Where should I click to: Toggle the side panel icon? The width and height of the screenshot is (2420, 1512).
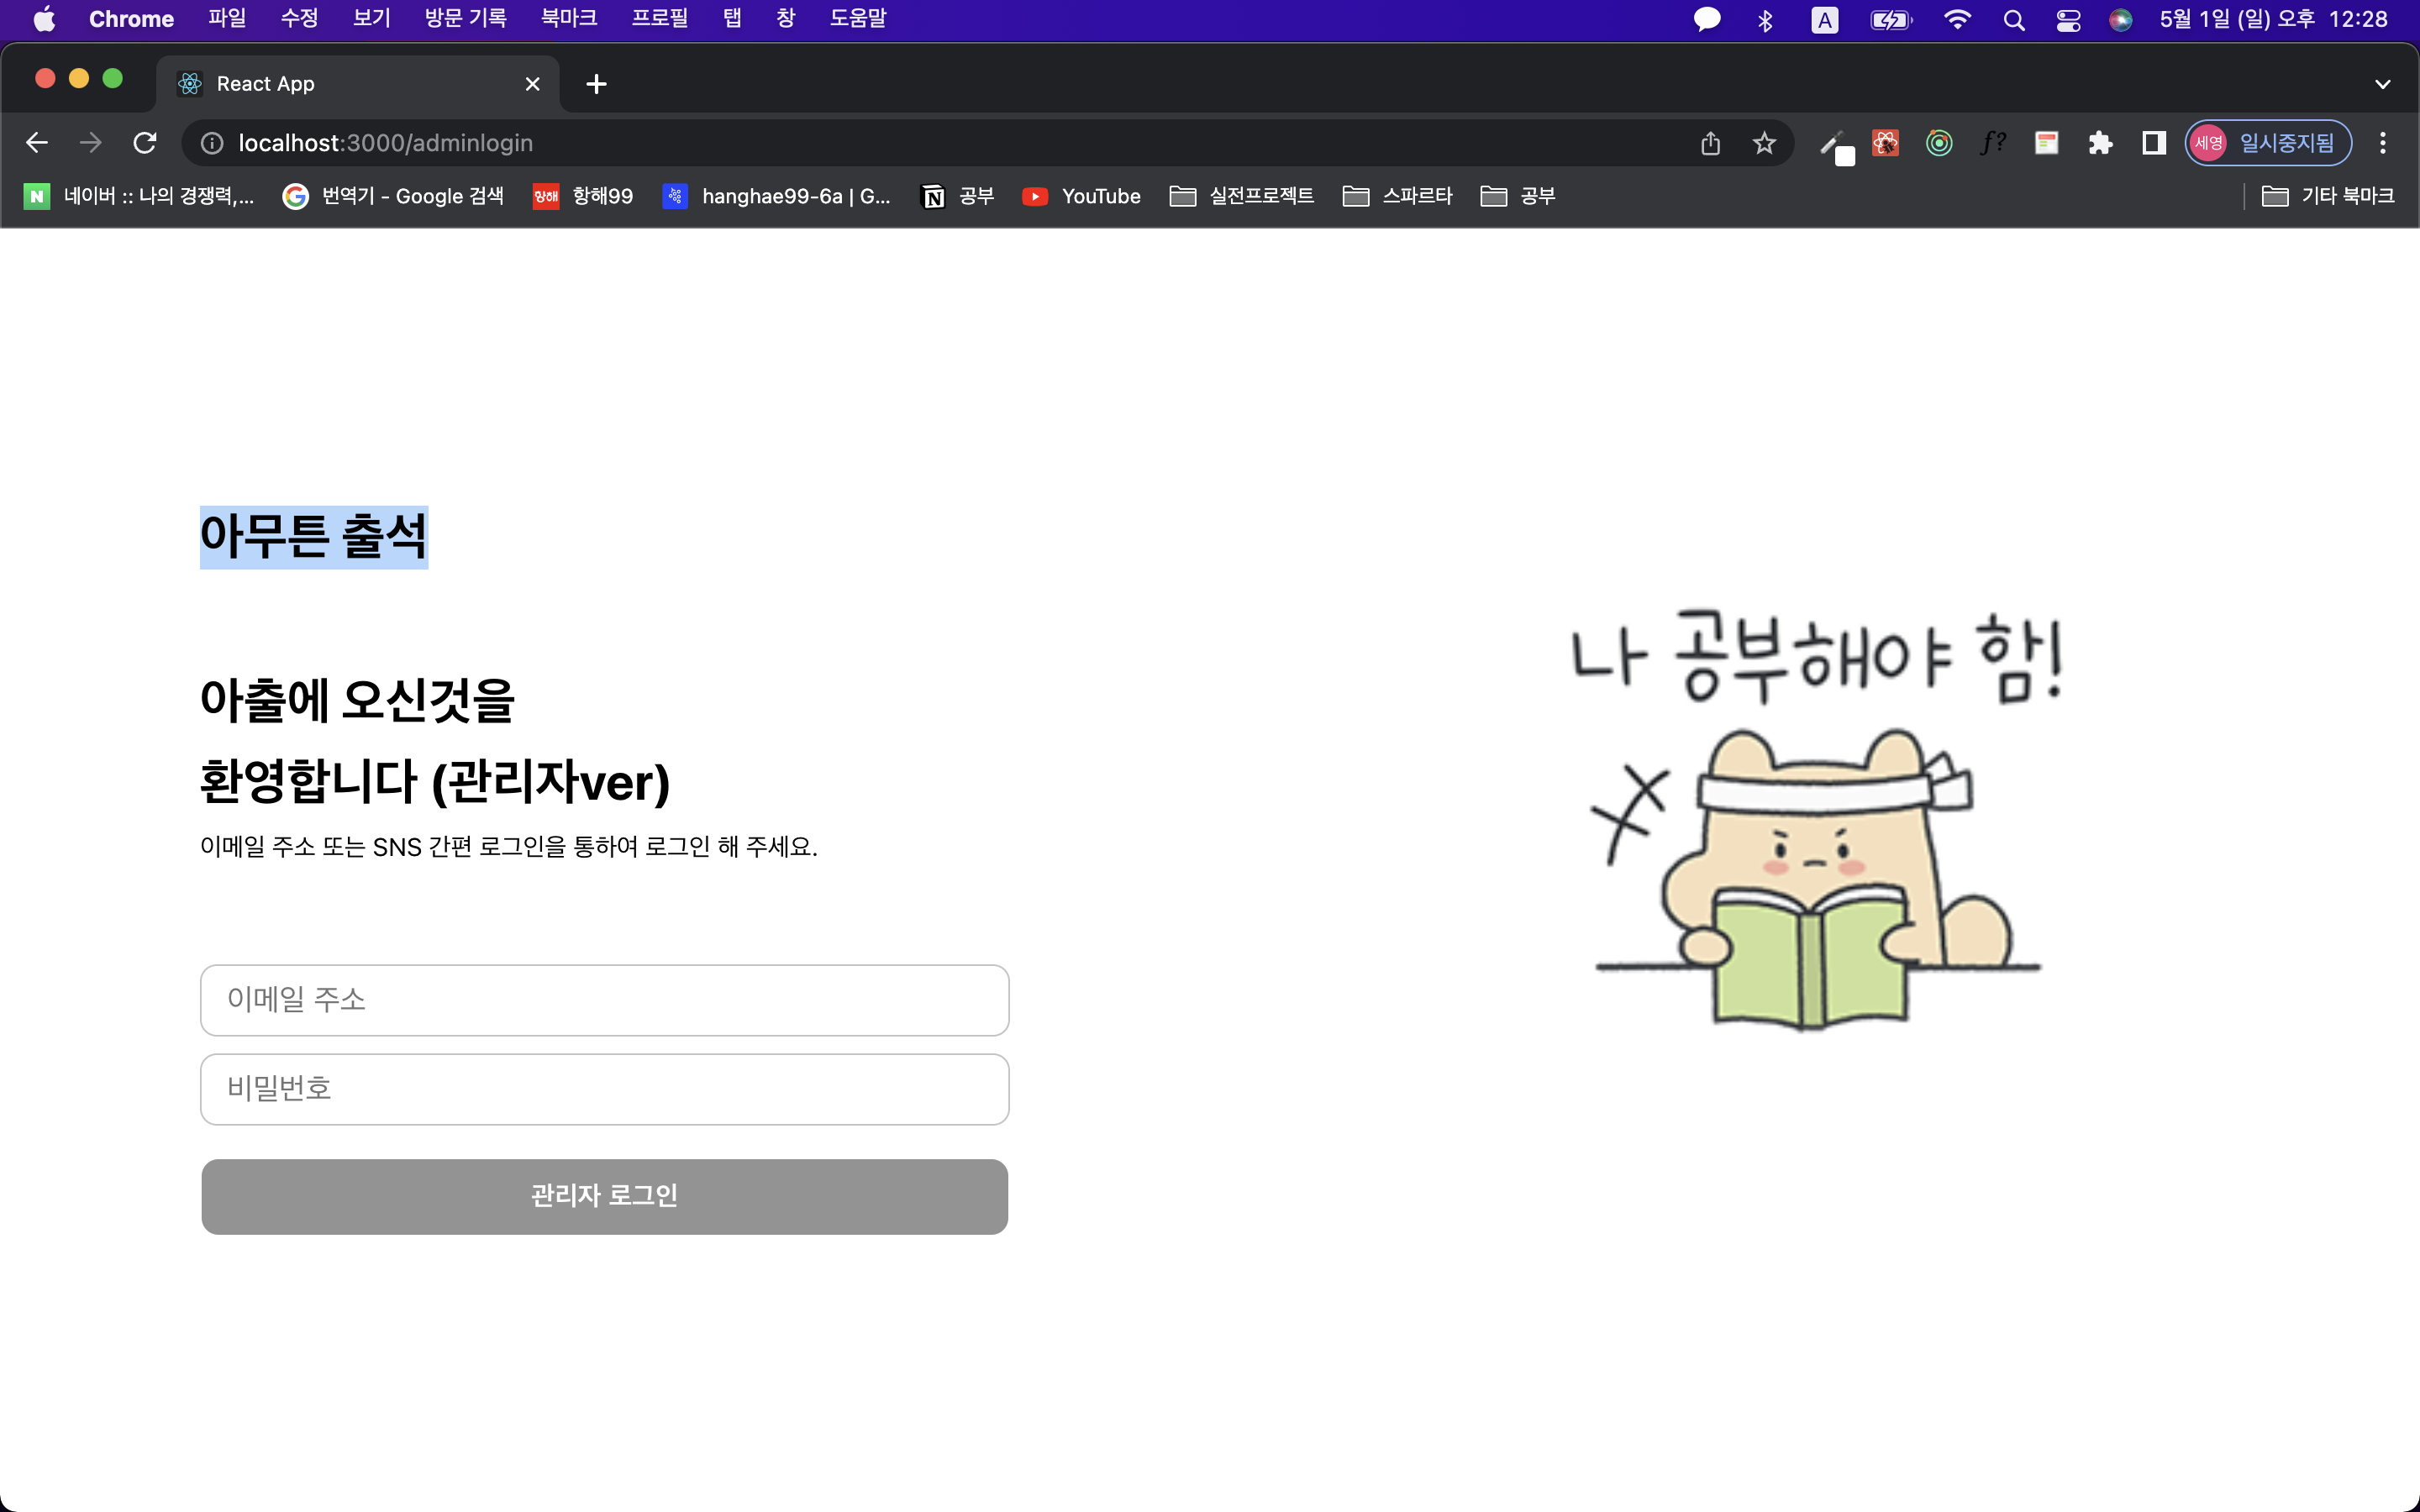coord(2153,143)
